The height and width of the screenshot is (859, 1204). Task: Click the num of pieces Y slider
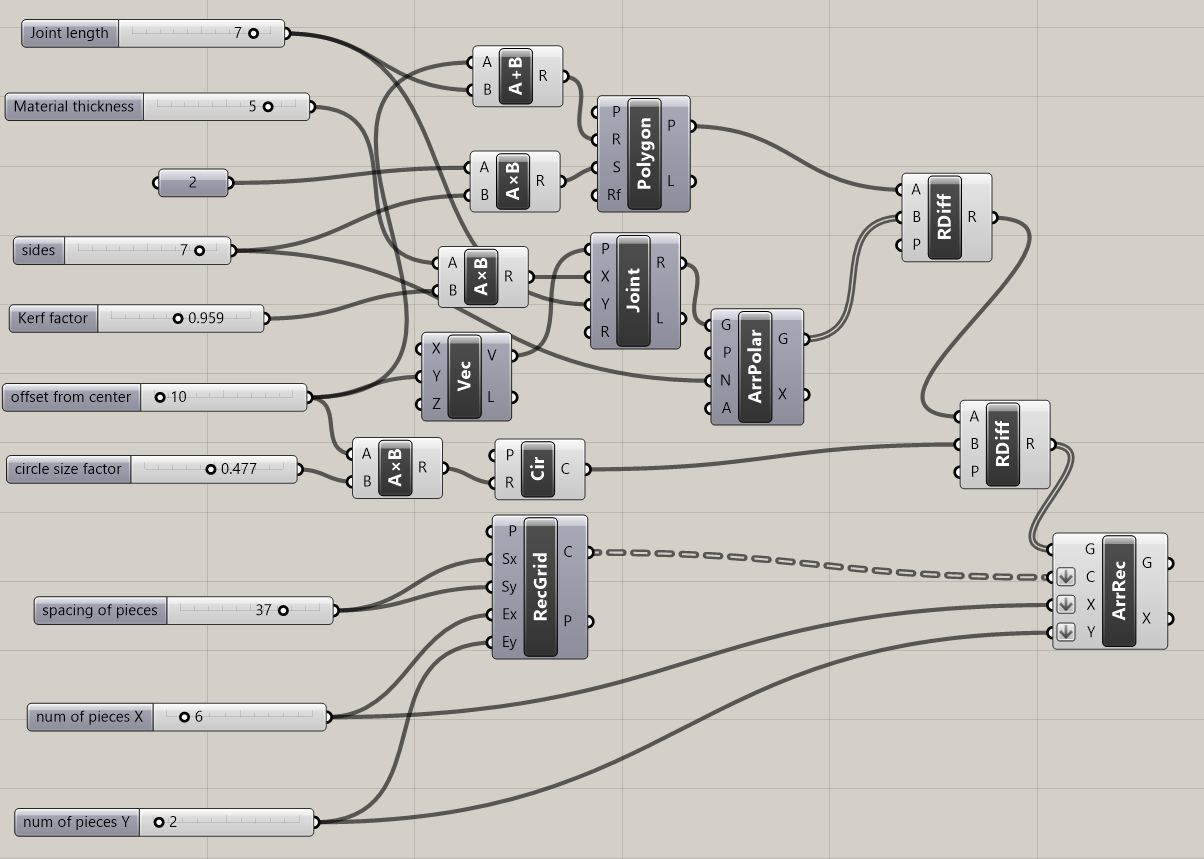click(x=166, y=822)
